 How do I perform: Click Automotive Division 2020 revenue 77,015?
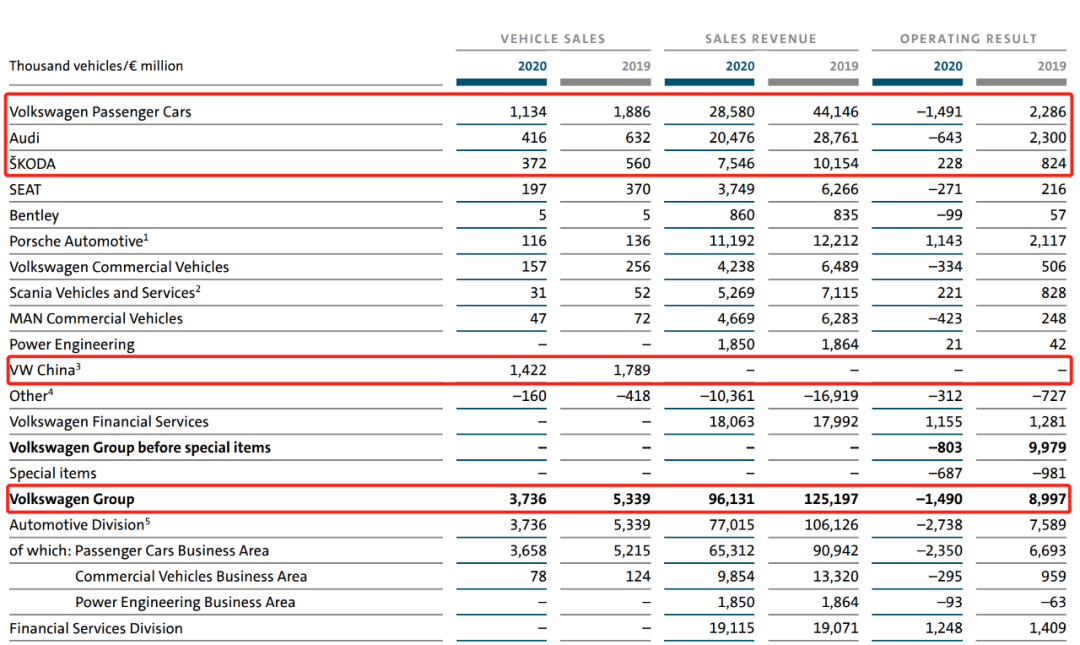click(732, 525)
